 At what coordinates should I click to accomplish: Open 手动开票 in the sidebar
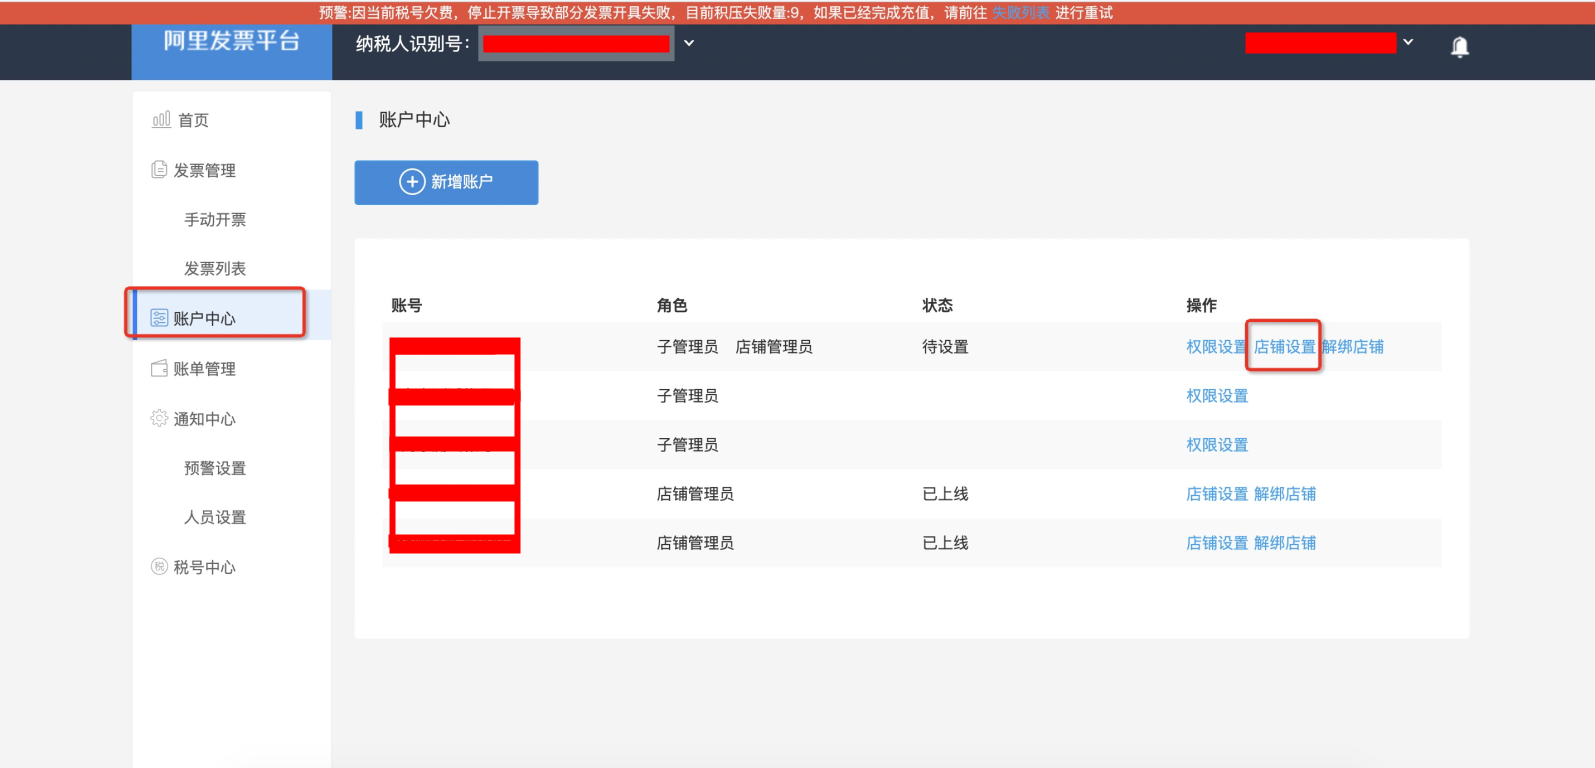[215, 220]
